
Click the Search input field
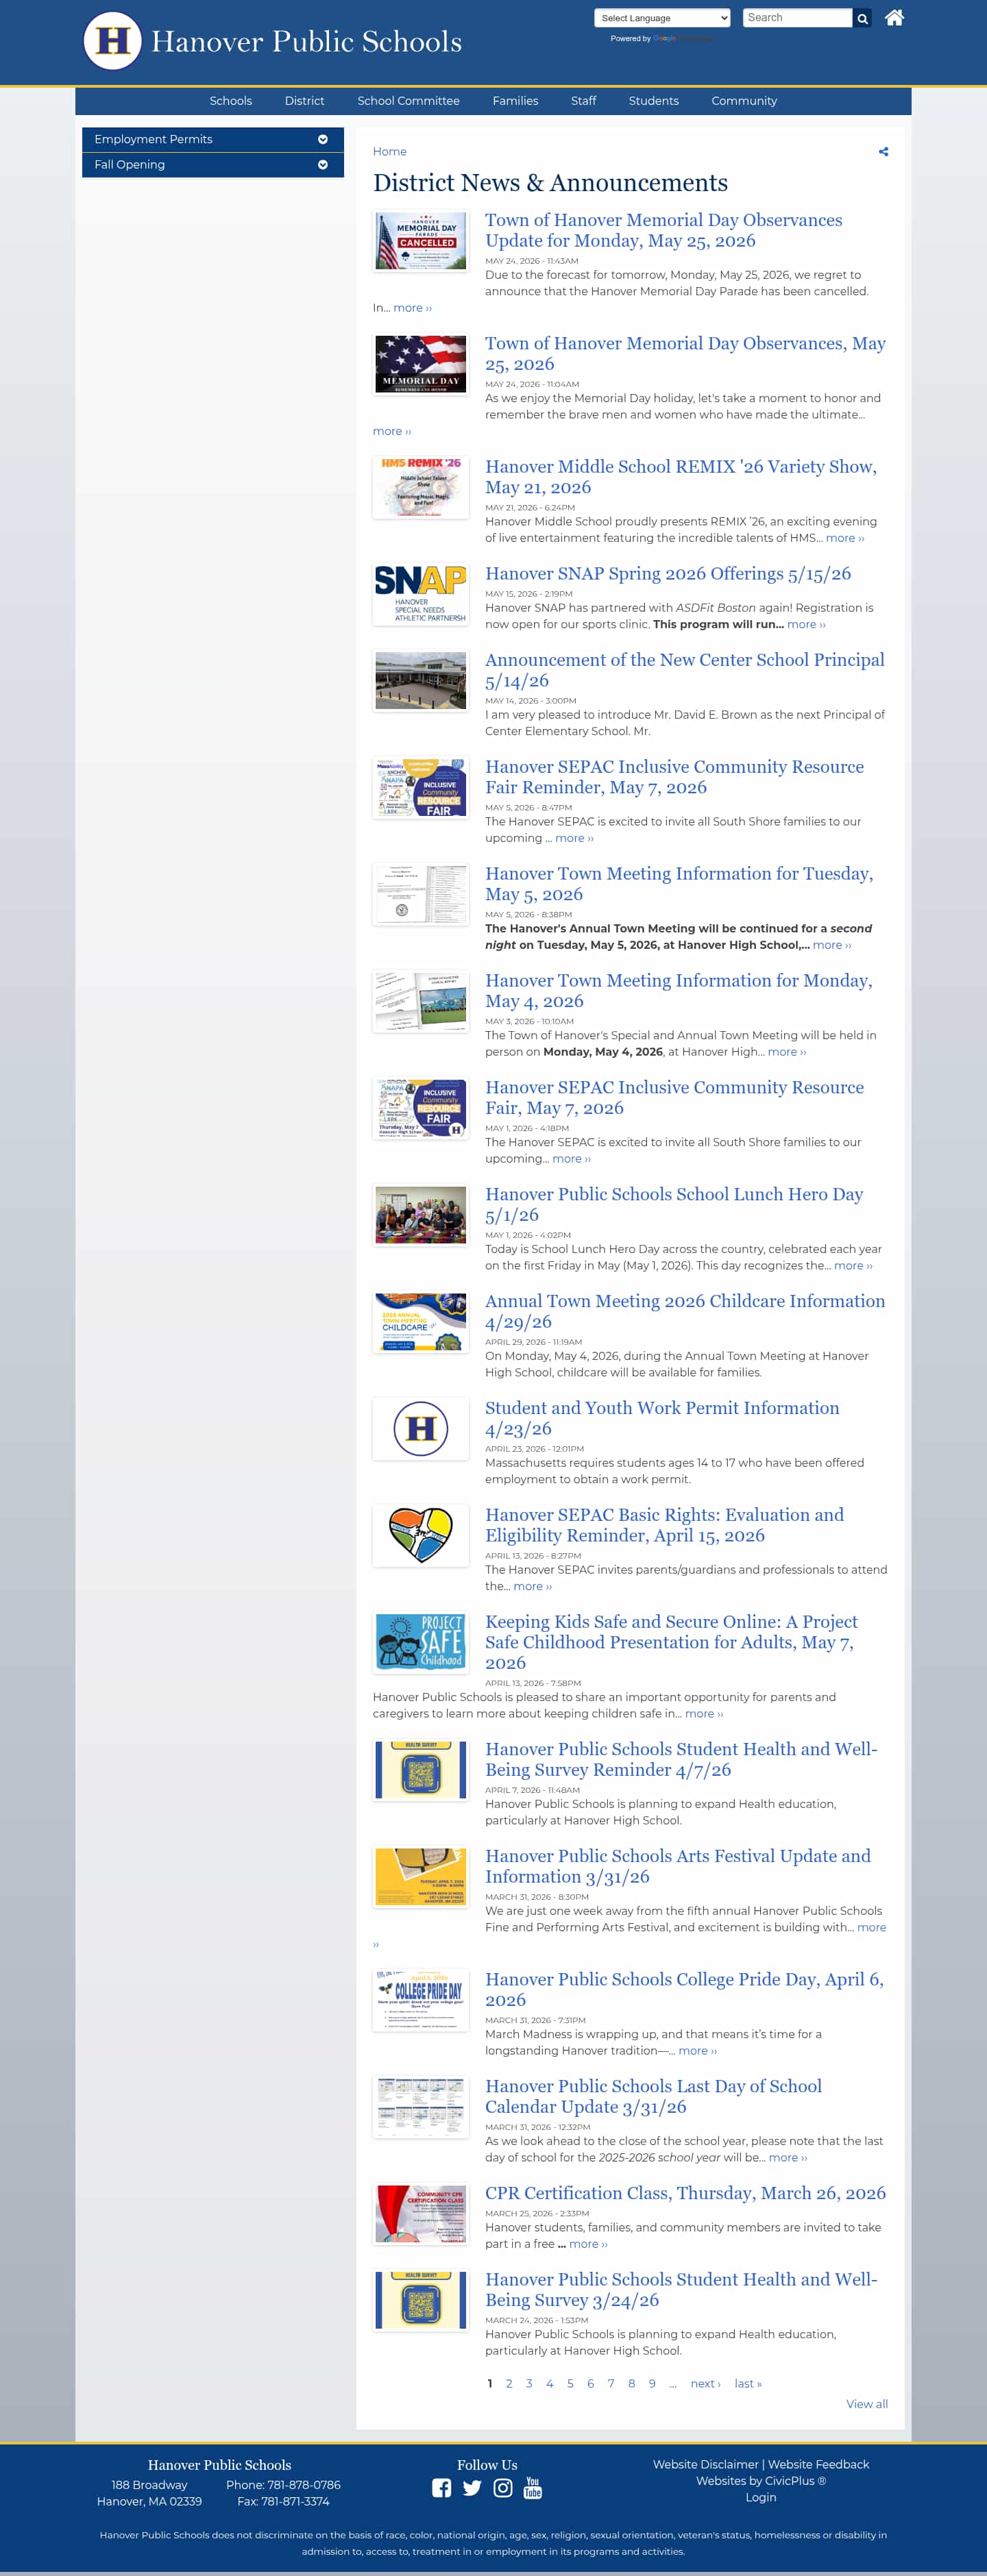798,18
